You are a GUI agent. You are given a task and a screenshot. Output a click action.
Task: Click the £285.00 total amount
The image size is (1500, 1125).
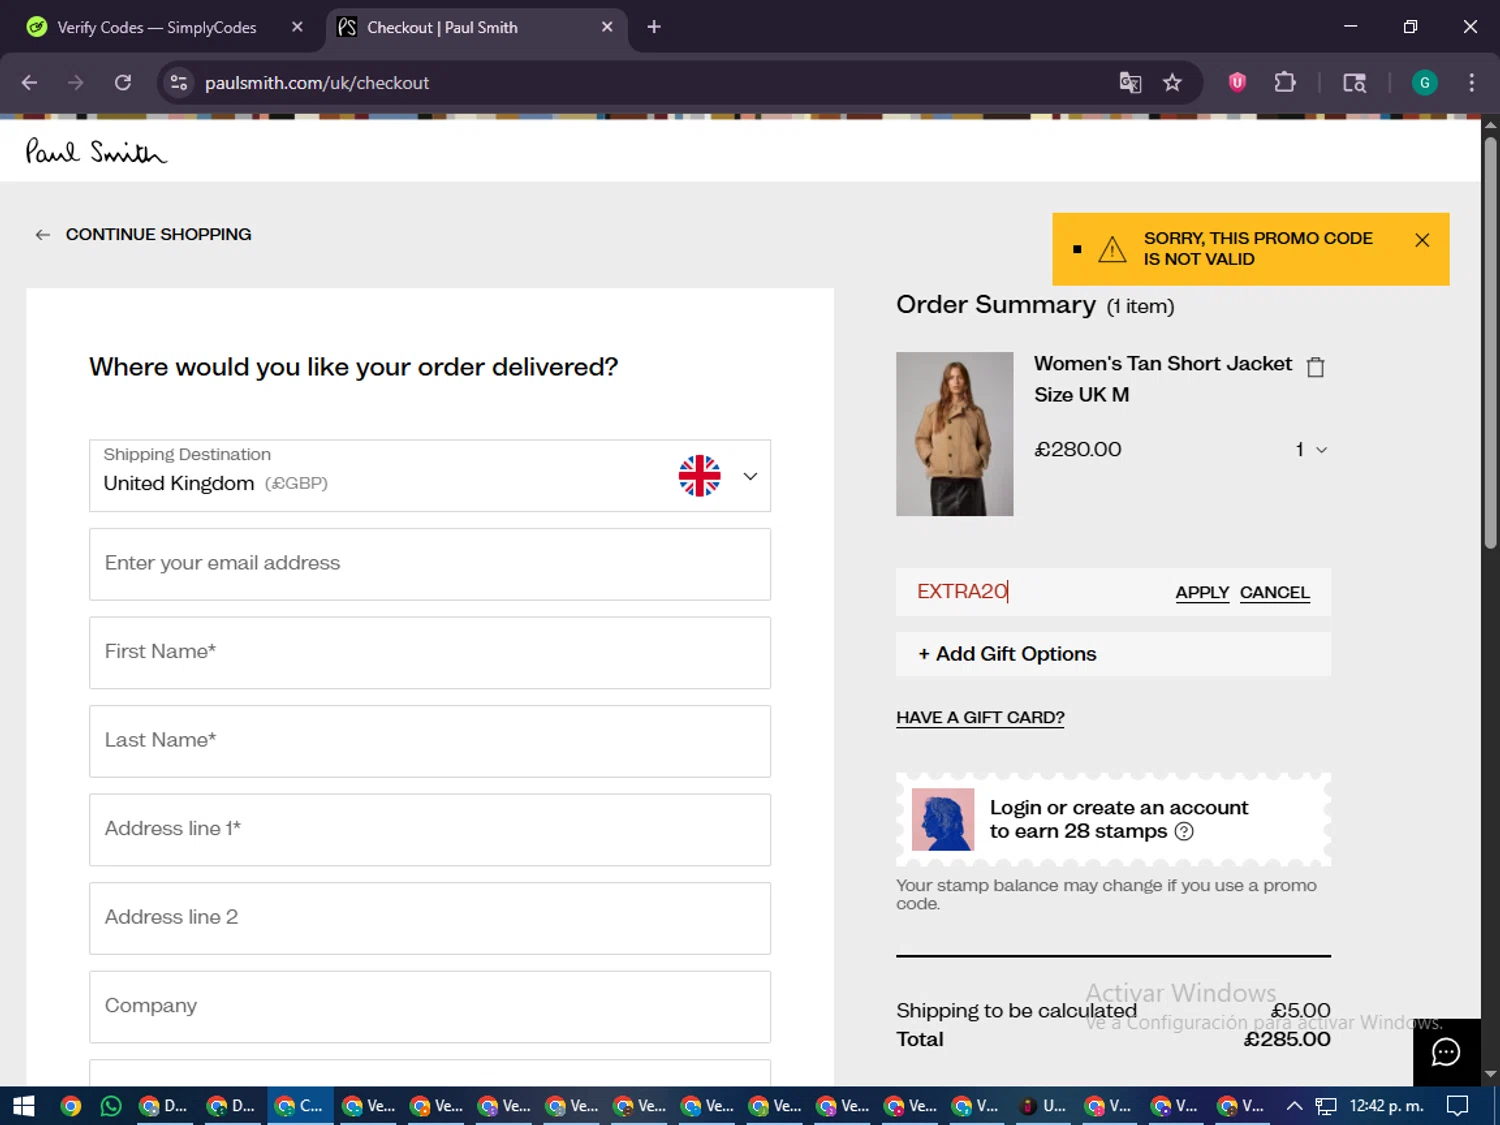(x=1287, y=1039)
